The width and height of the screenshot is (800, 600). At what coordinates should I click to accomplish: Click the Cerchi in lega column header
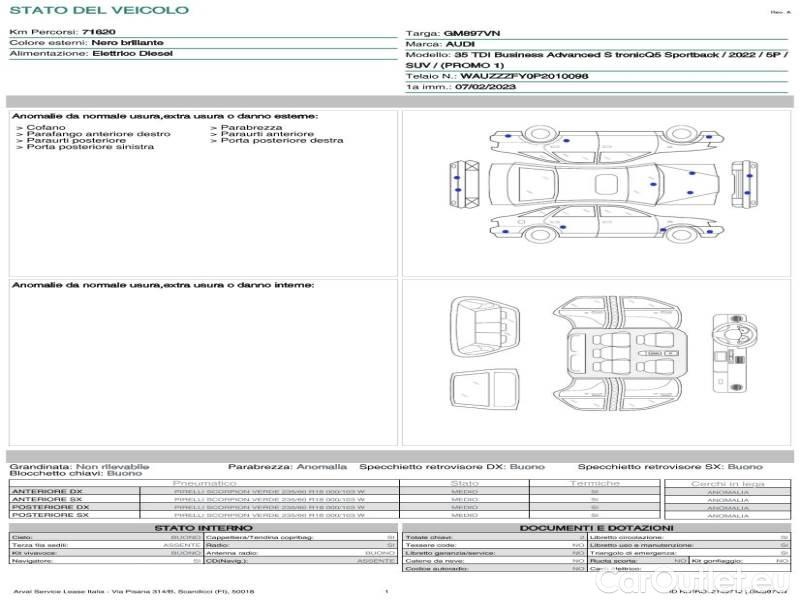pyautogui.click(x=727, y=484)
